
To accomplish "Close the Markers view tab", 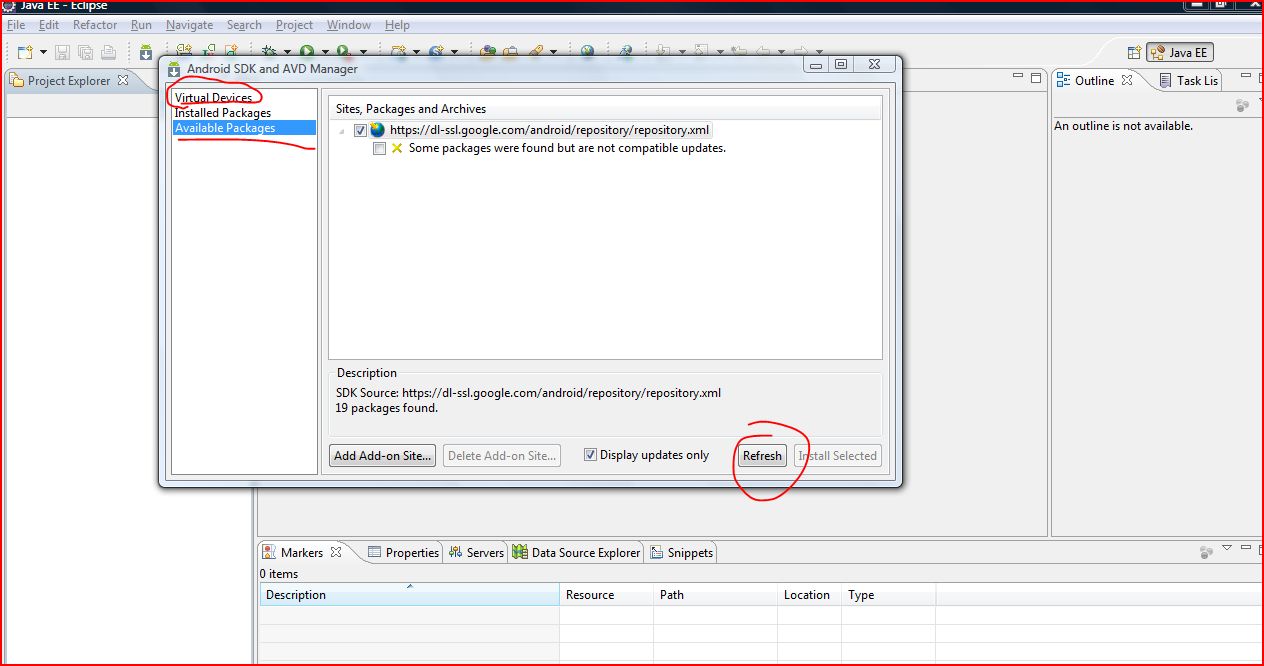I will 336,552.
